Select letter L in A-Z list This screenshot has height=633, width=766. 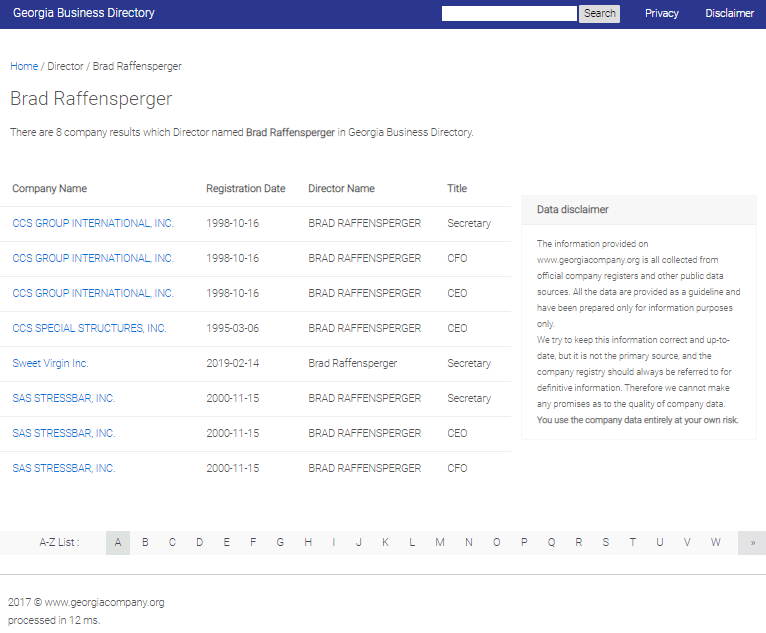(412, 543)
